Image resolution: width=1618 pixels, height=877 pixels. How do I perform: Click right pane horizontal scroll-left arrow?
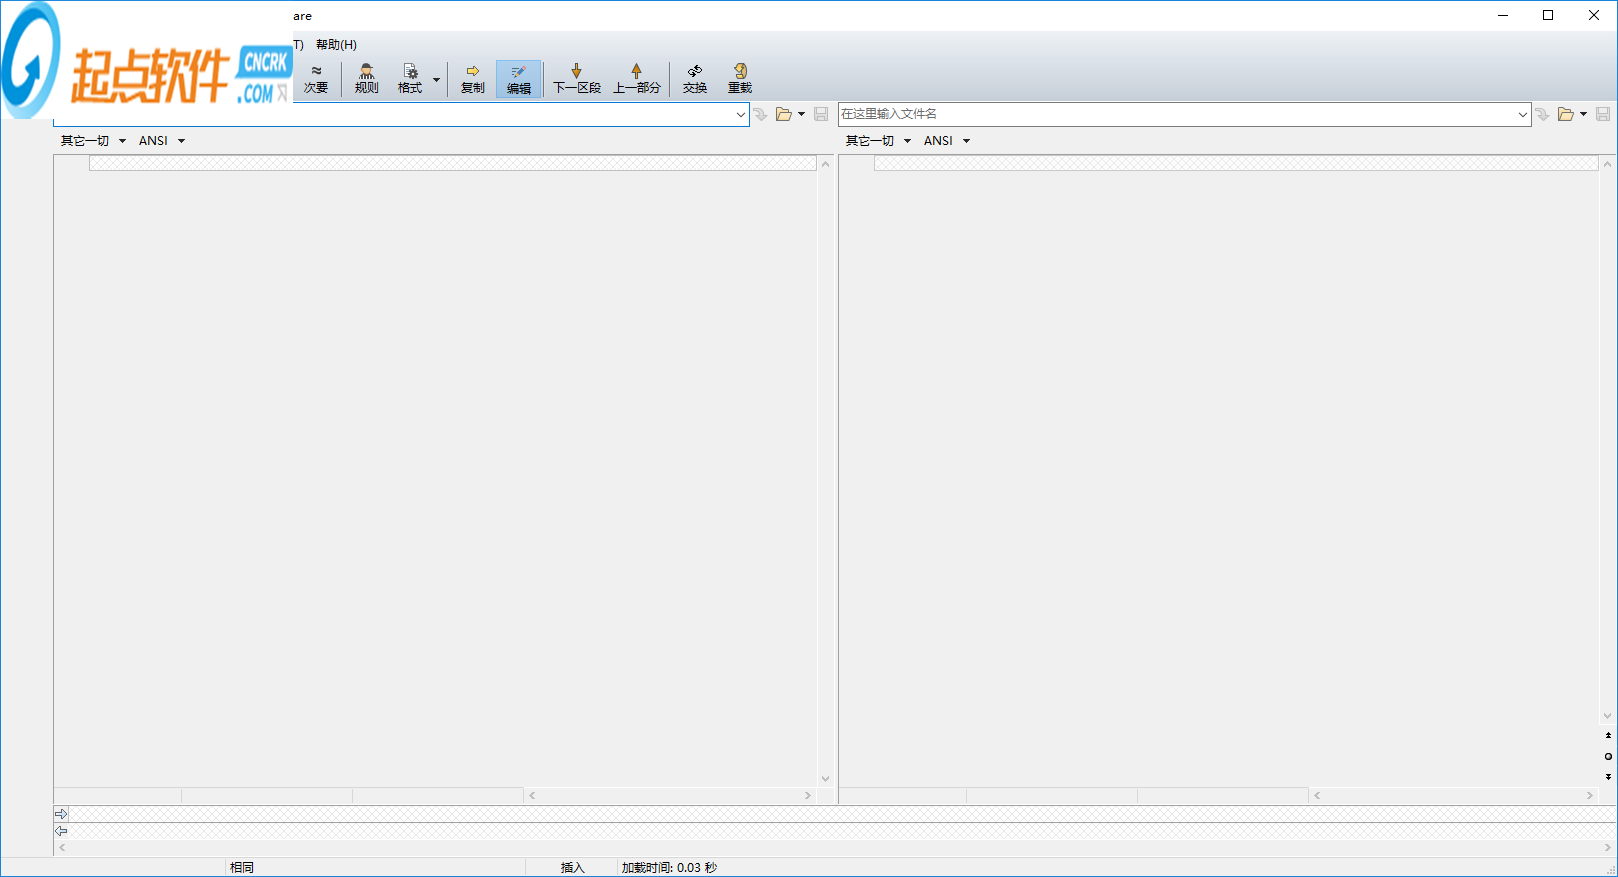point(1317,795)
